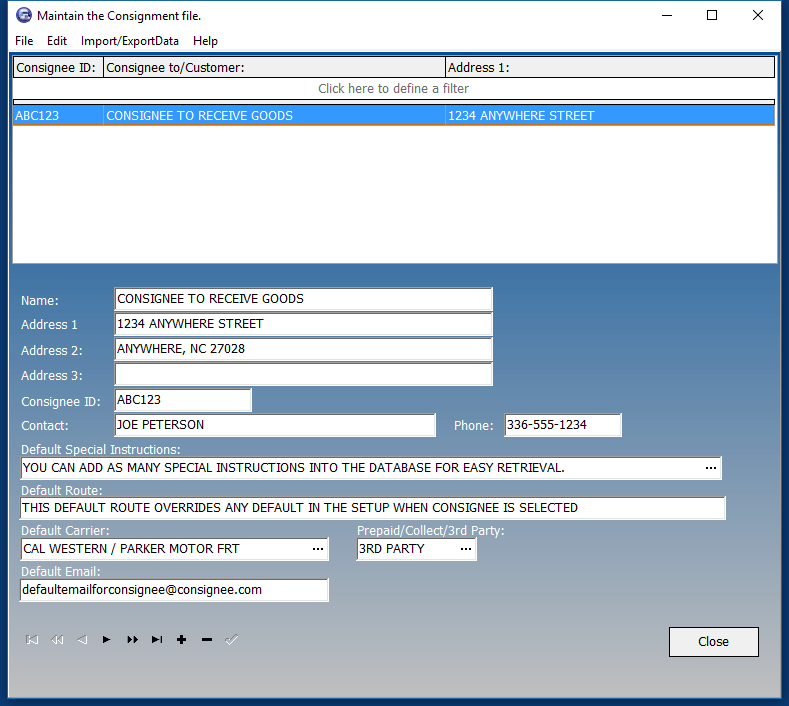Select grid cell 1234 ANYWHERE STREET
789x706 pixels.
610,116
